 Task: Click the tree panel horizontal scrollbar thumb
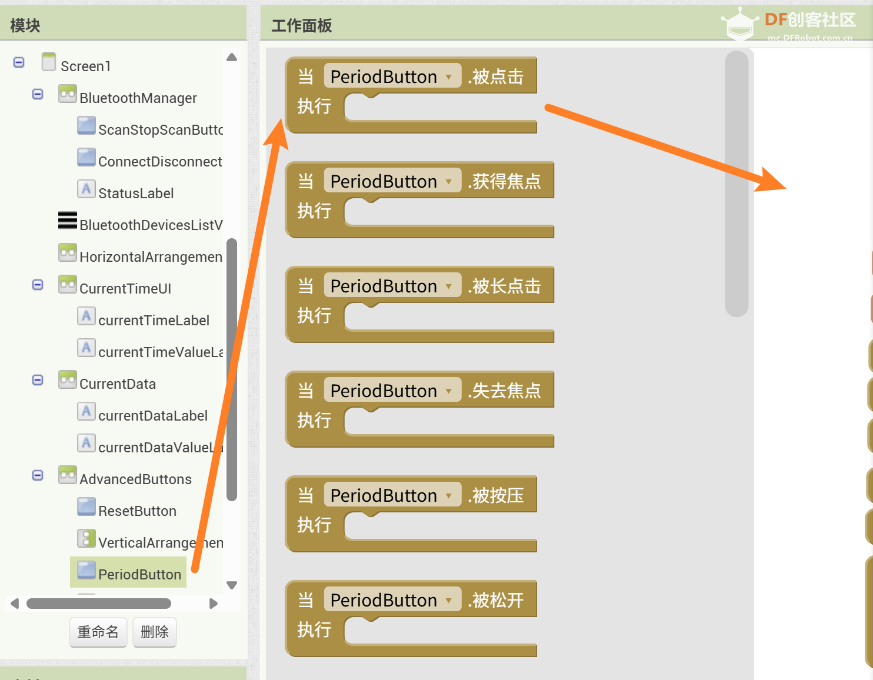pos(99,604)
